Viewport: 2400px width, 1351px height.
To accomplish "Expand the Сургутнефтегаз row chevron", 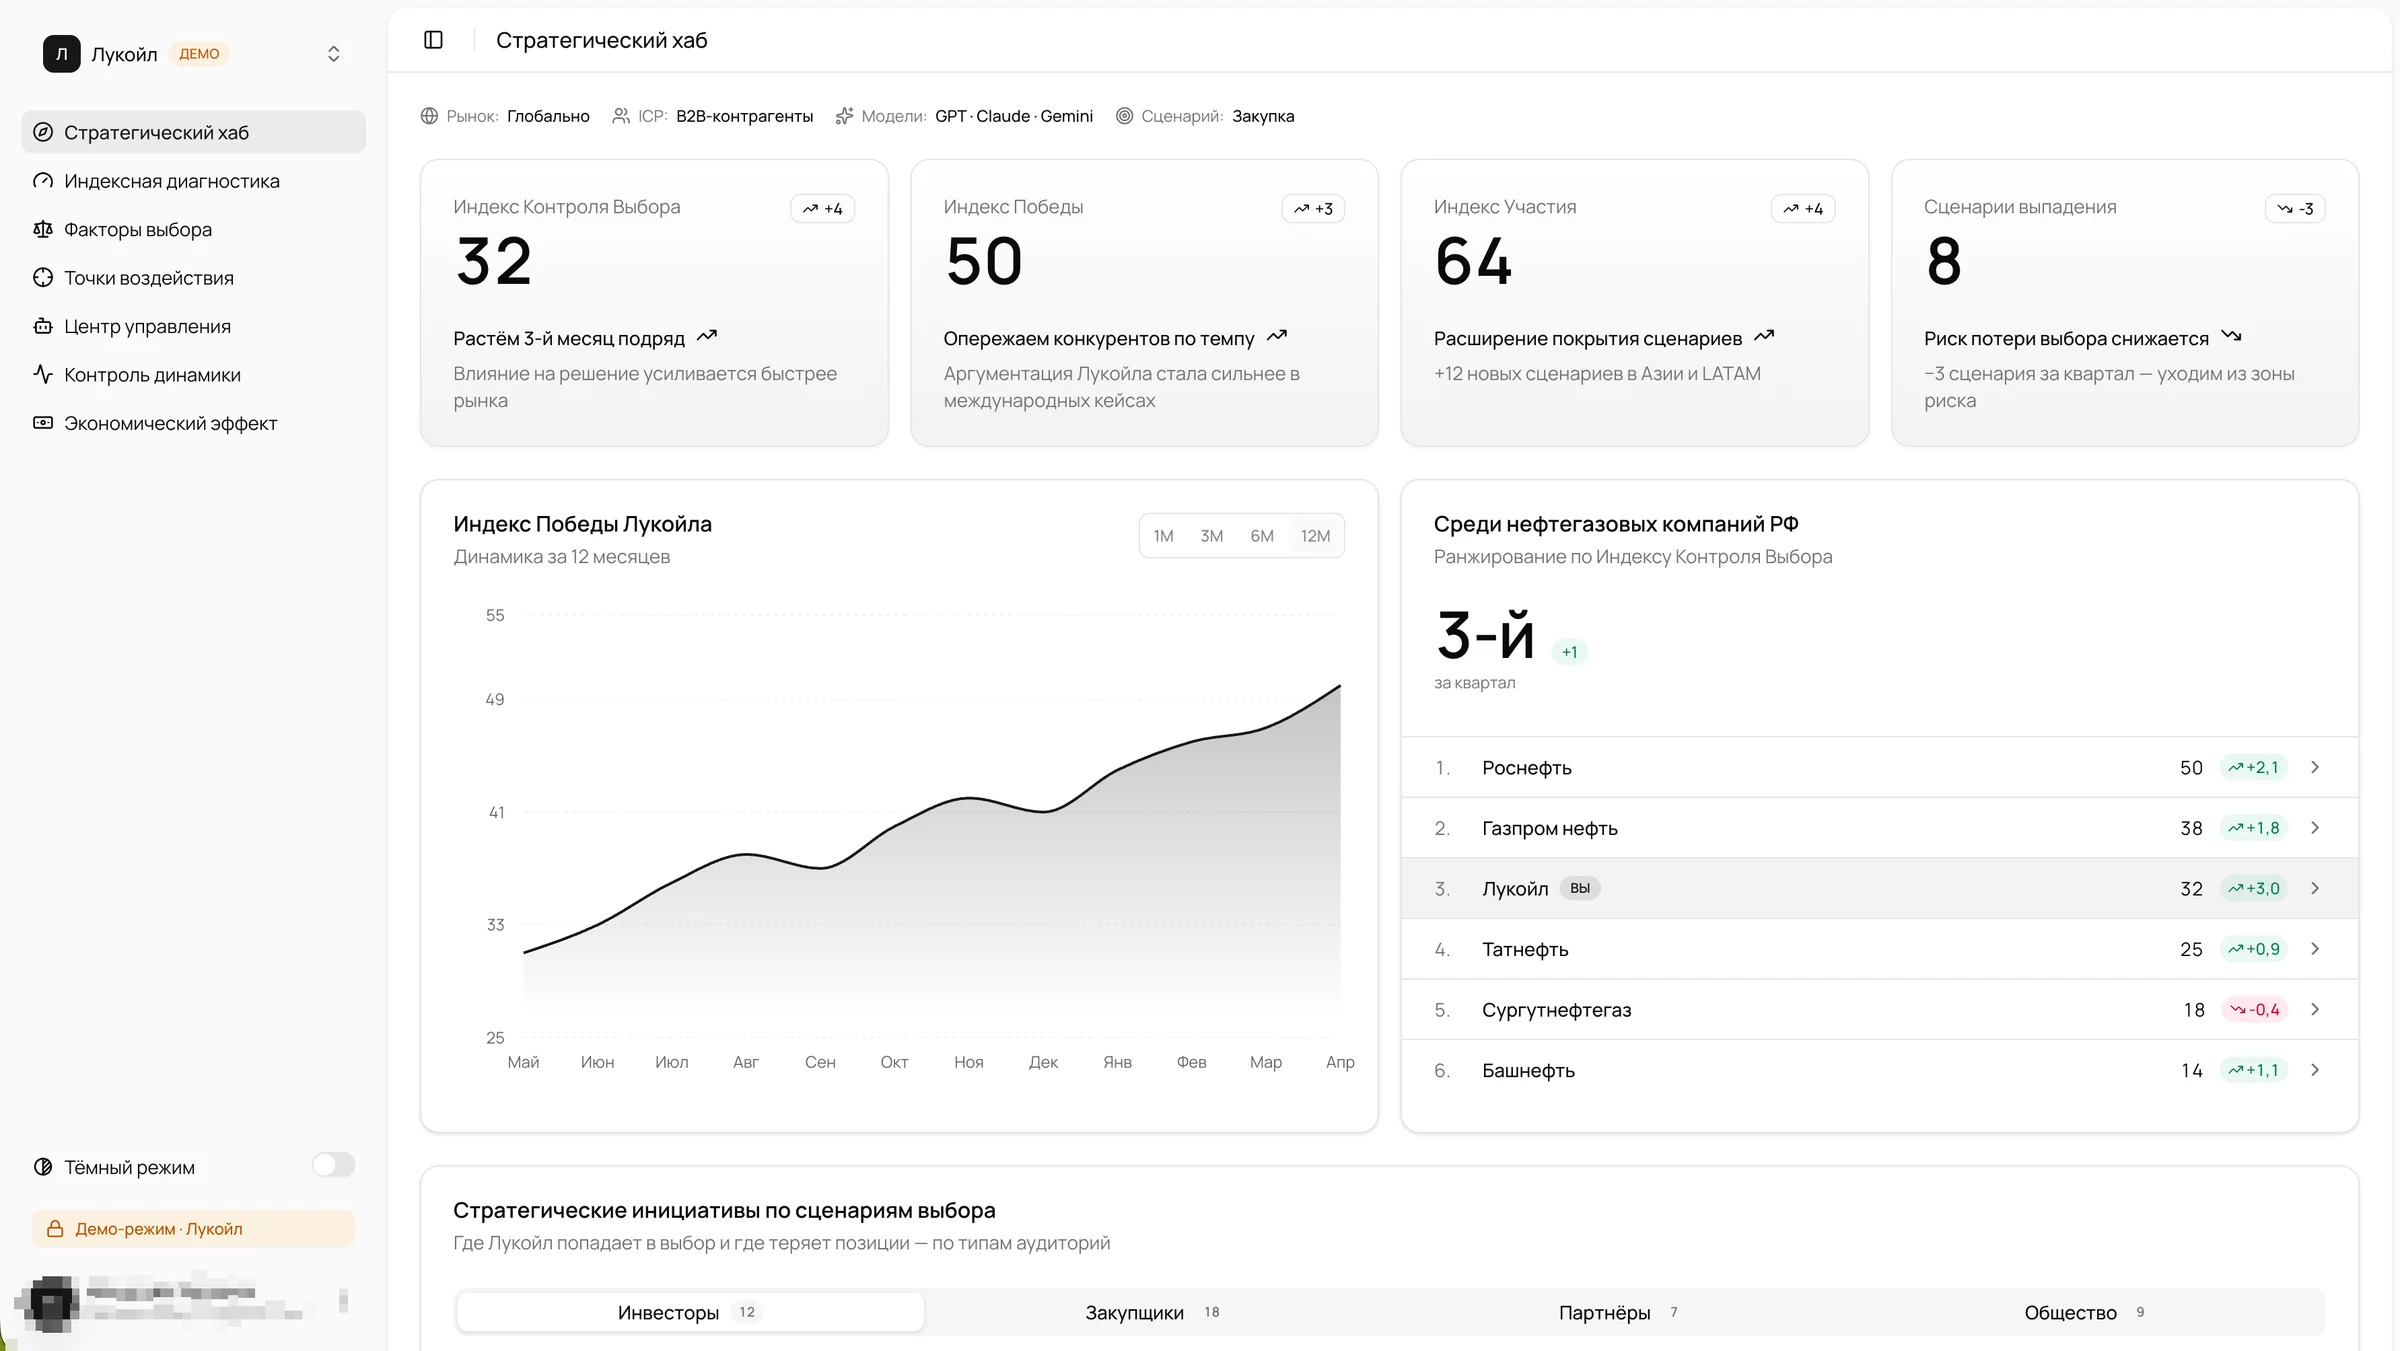I will click(x=2315, y=1009).
